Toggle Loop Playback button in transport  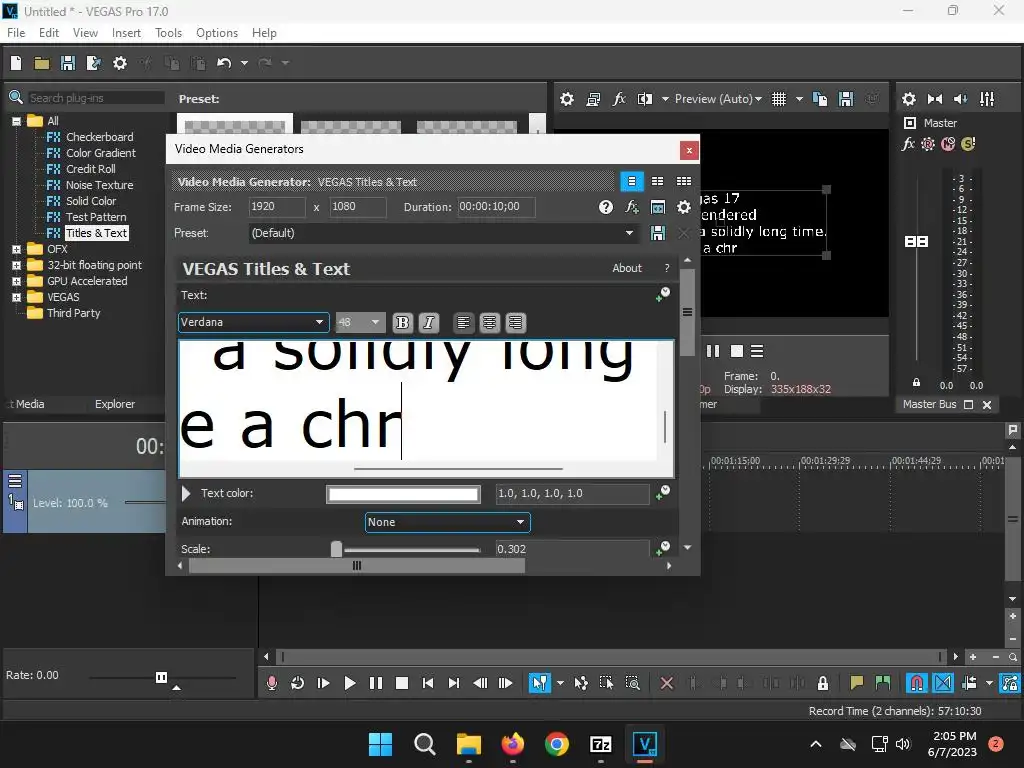[x=297, y=683]
